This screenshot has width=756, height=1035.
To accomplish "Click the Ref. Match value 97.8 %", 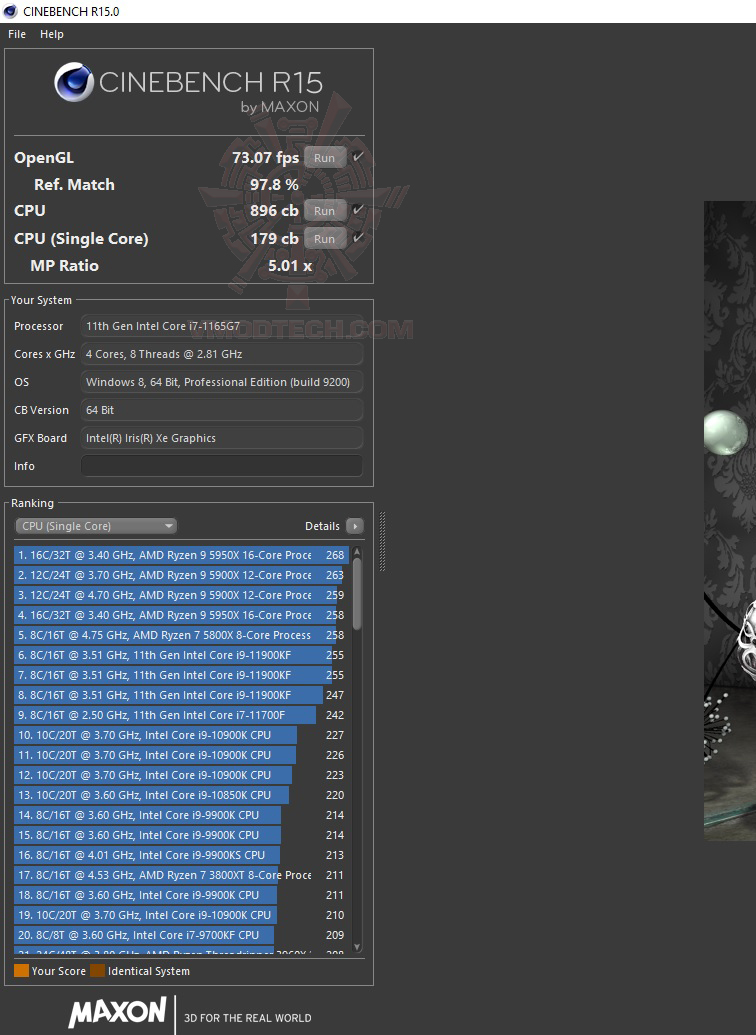I will point(274,185).
